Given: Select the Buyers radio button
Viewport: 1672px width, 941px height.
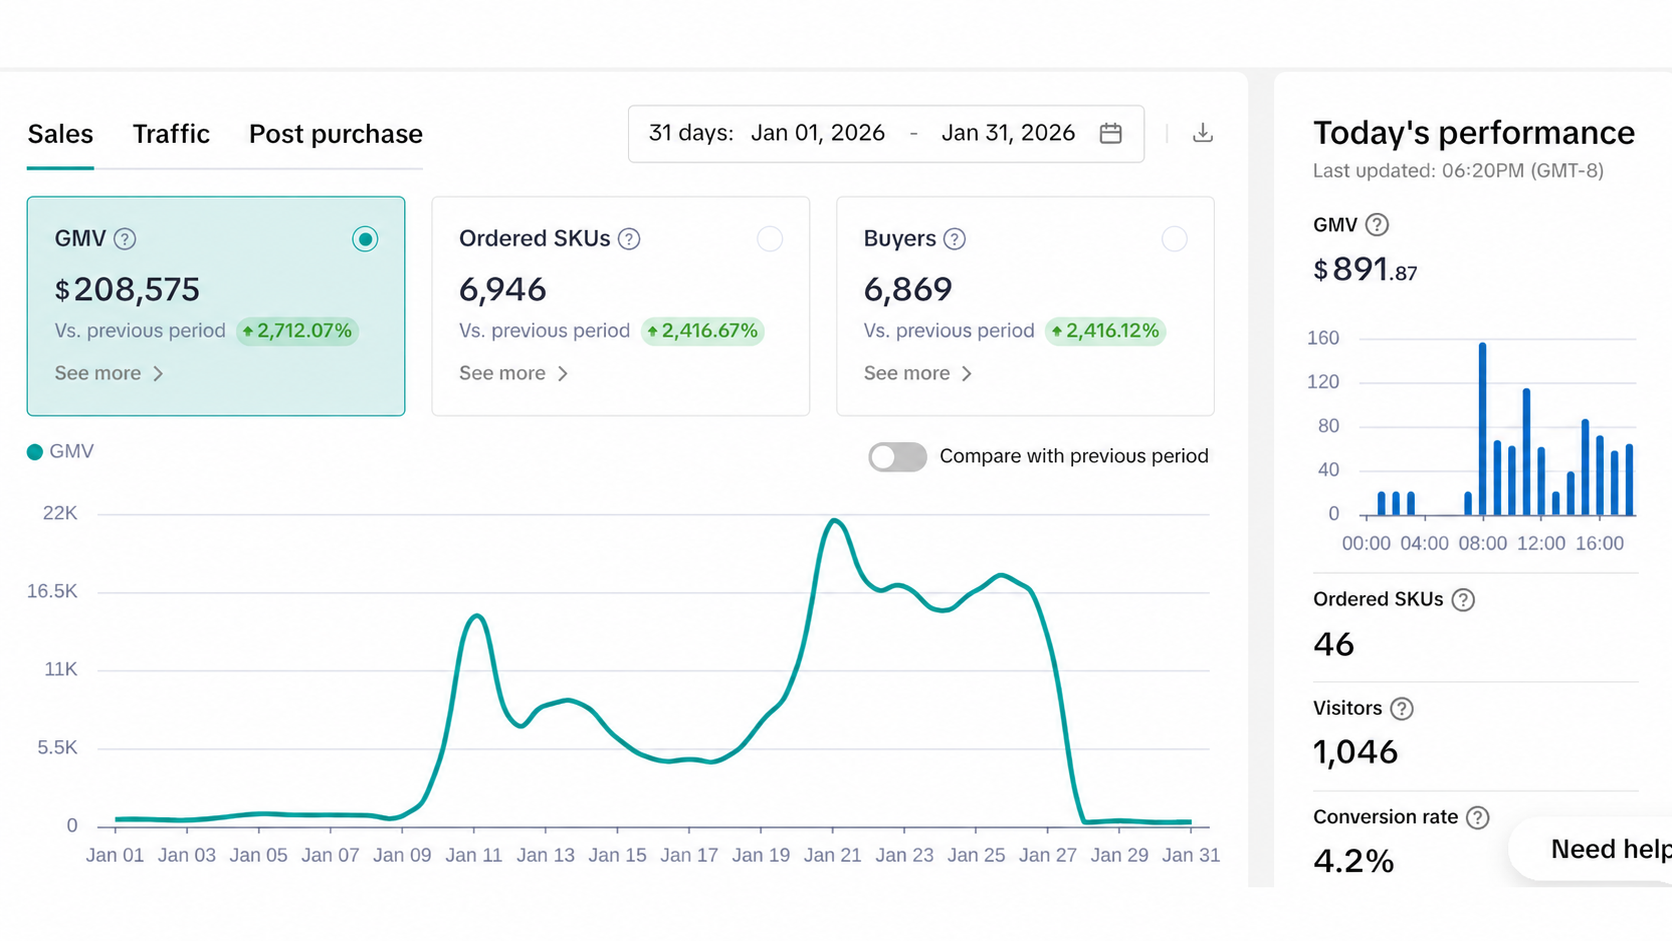Looking at the screenshot, I should click(x=1174, y=239).
